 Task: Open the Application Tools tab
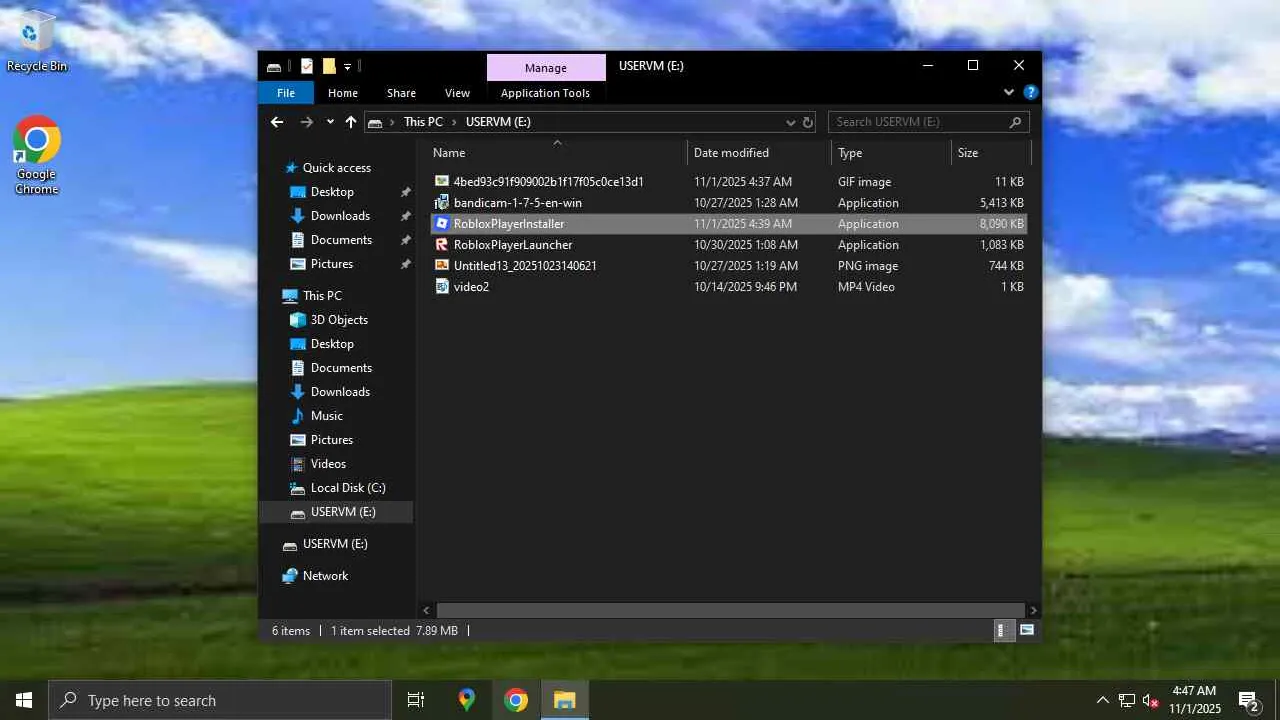tap(545, 93)
